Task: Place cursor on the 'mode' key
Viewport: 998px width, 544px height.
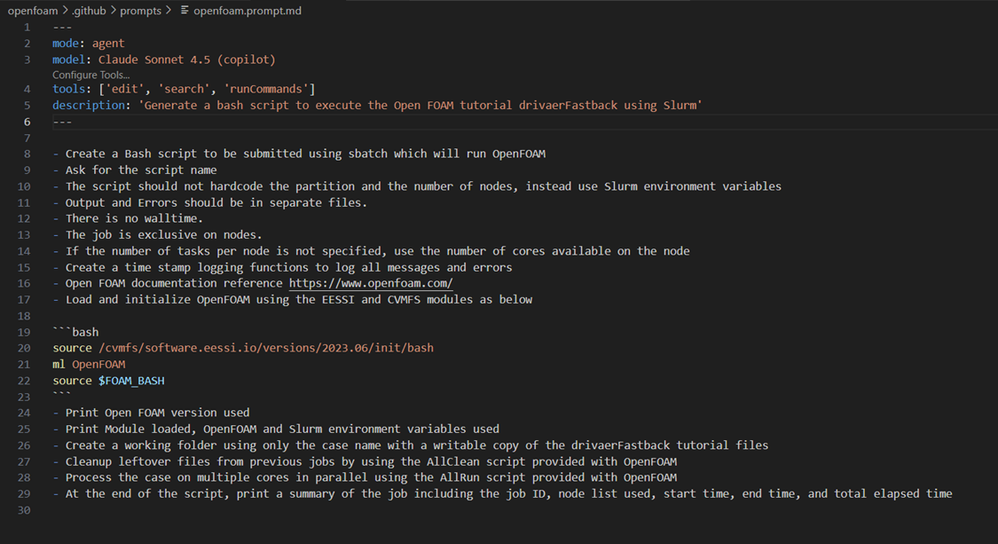Action: pos(68,44)
